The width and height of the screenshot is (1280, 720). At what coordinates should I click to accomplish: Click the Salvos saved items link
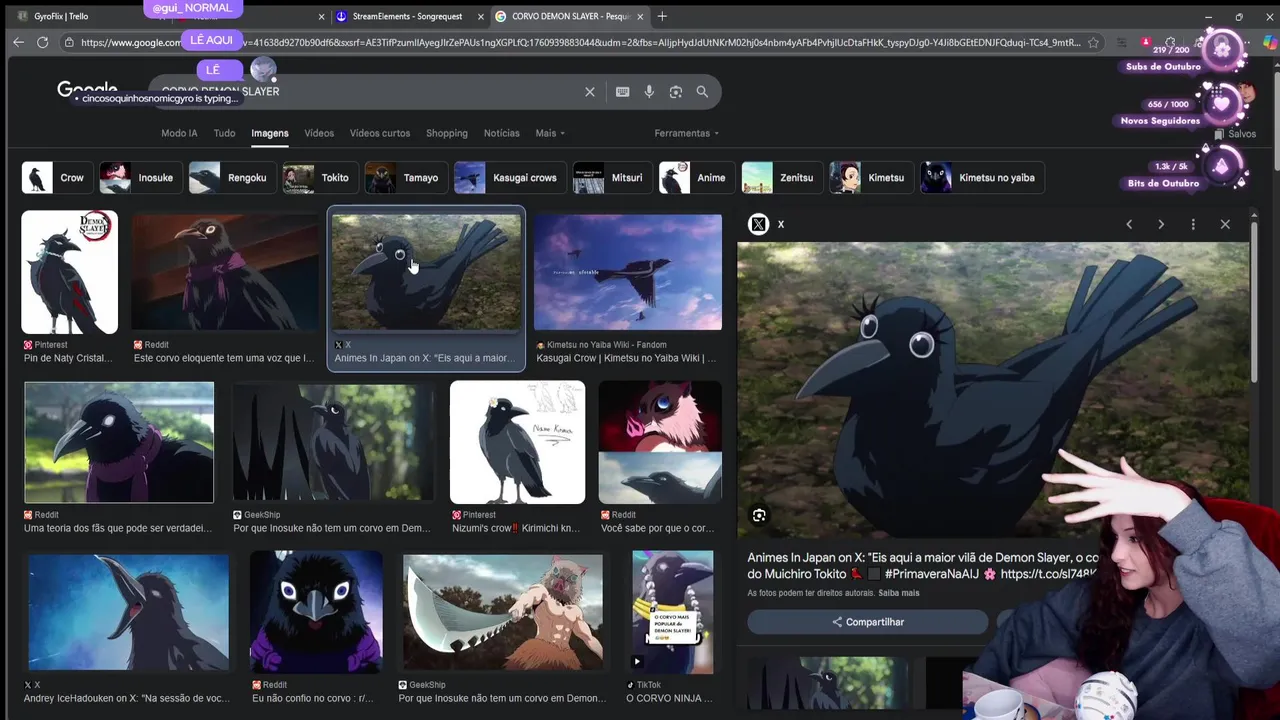(x=1235, y=134)
